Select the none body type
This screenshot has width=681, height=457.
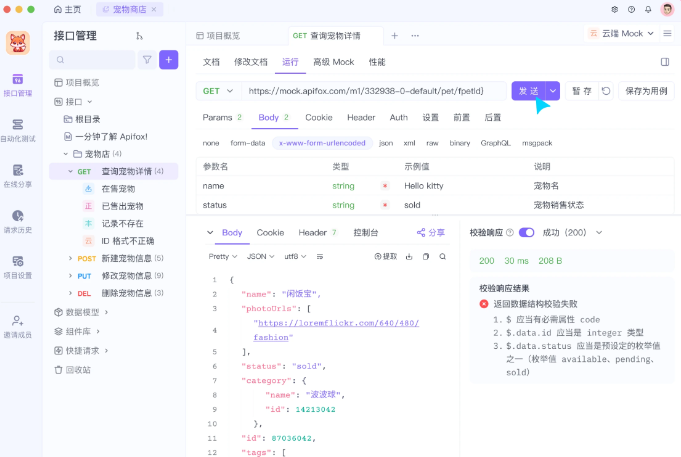point(211,143)
